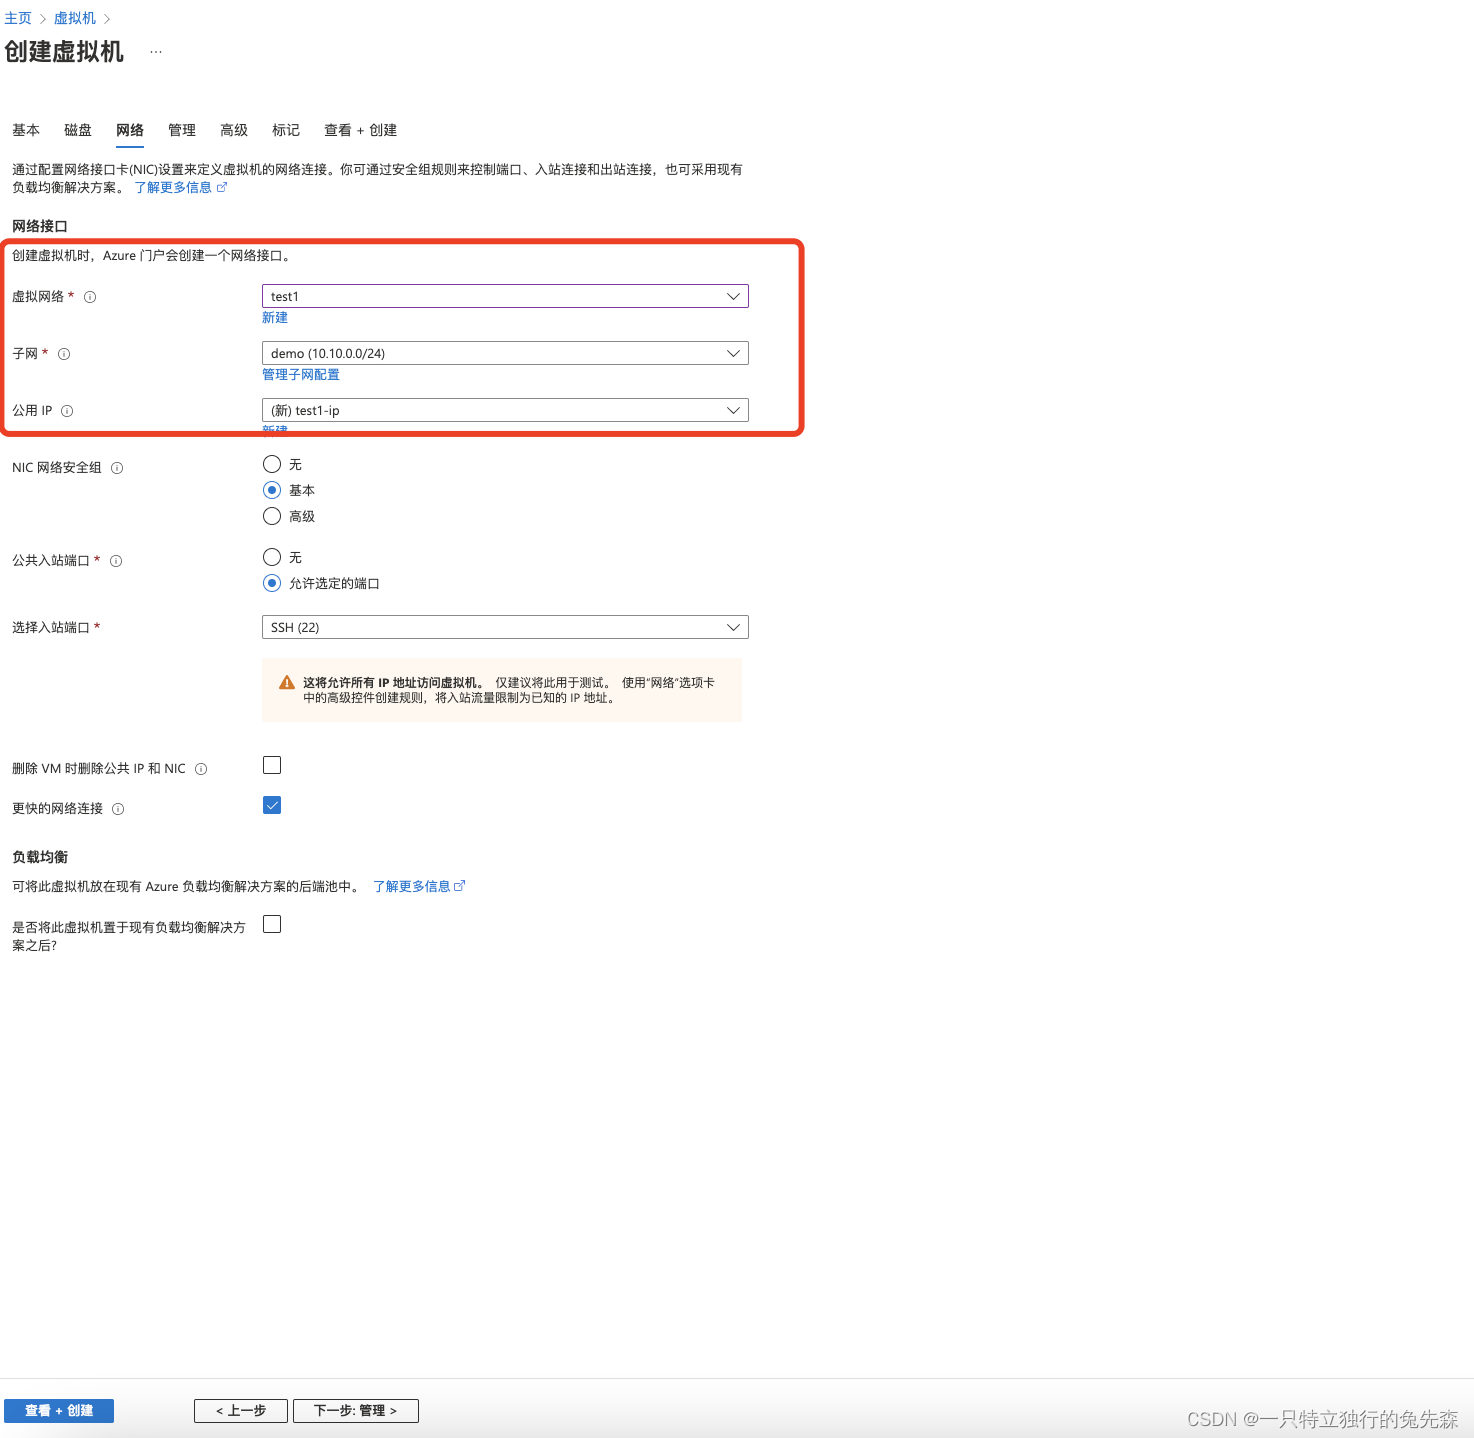Select 基本 NIC network security group

tap(272, 490)
